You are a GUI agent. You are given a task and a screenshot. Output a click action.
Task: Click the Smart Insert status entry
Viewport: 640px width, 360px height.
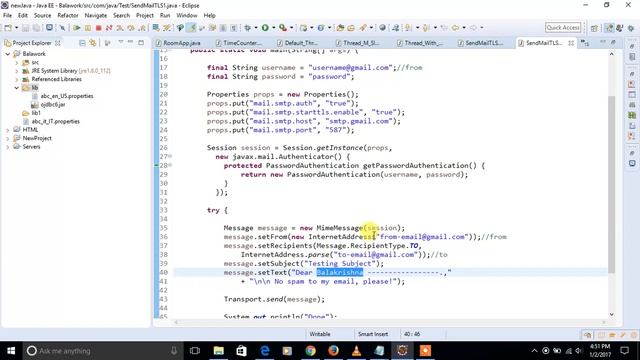tap(373, 334)
